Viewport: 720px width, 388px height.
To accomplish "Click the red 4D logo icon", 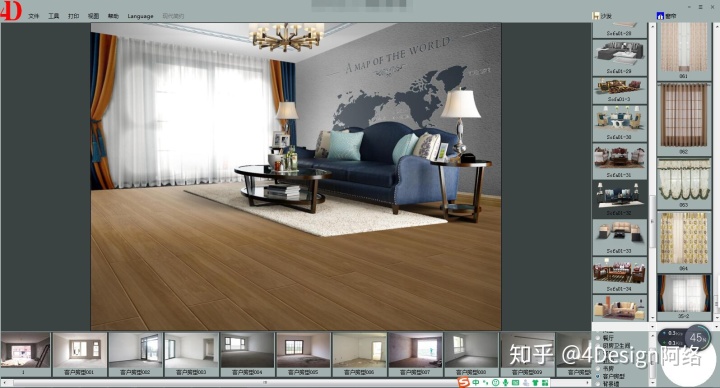I will point(11,11).
